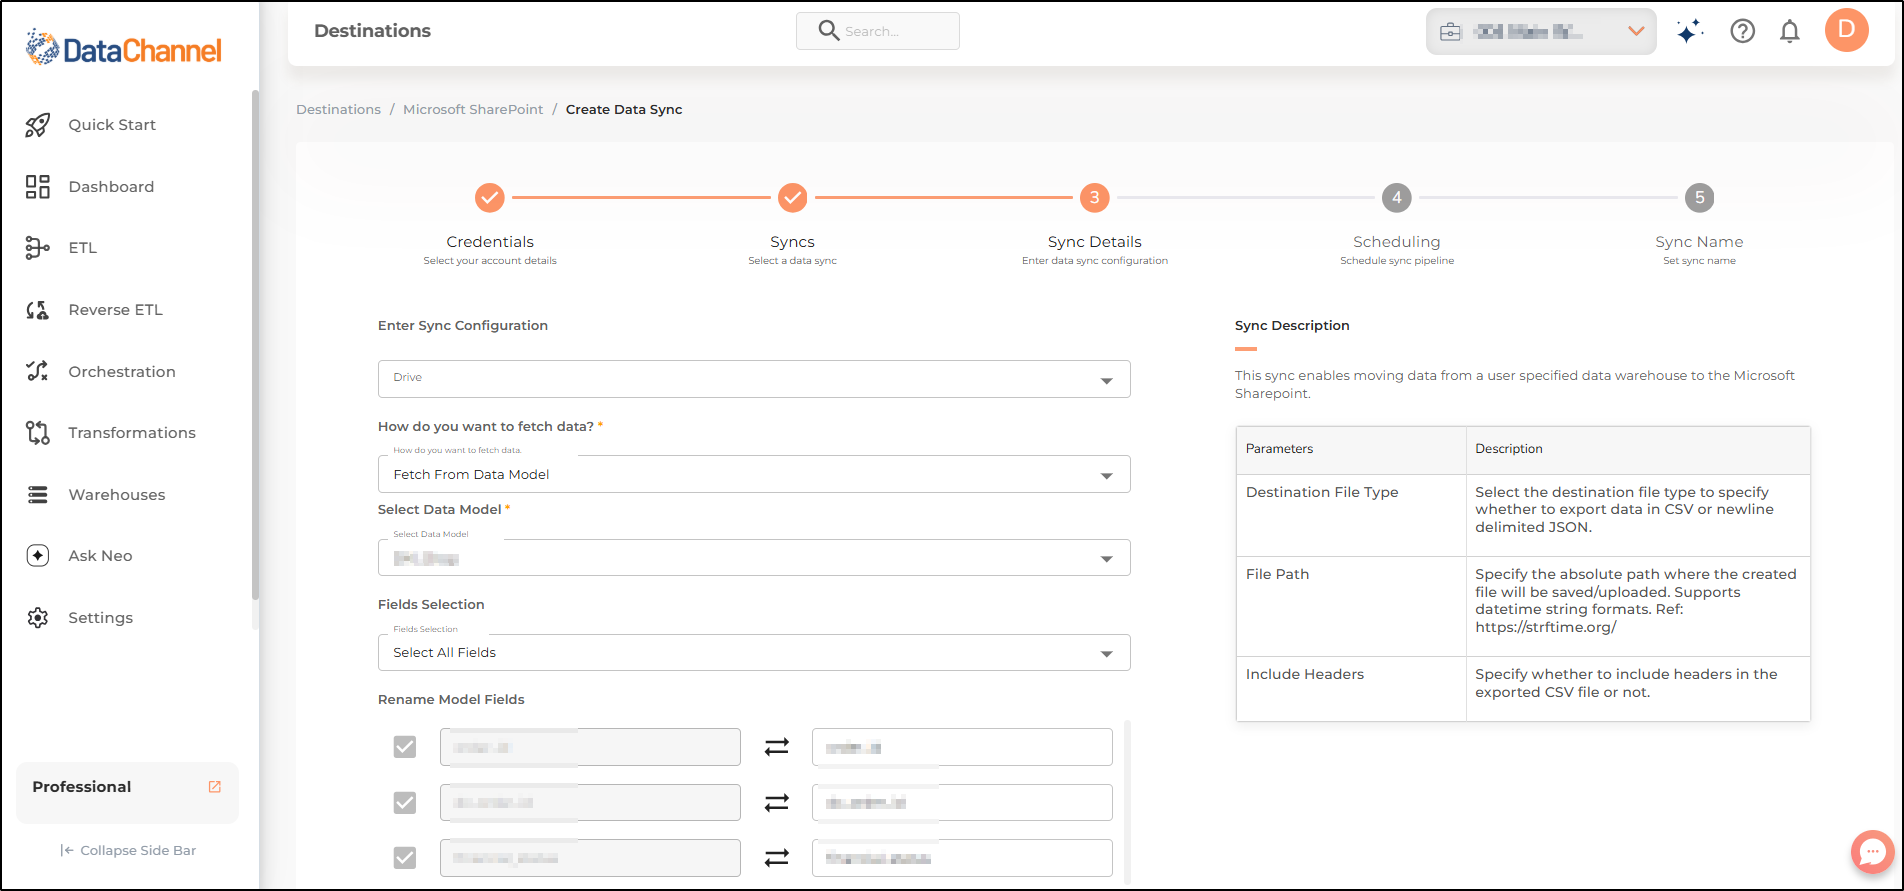This screenshot has height=891, width=1904.
Task: Open the Select Data Model dropdown
Action: tap(754, 558)
